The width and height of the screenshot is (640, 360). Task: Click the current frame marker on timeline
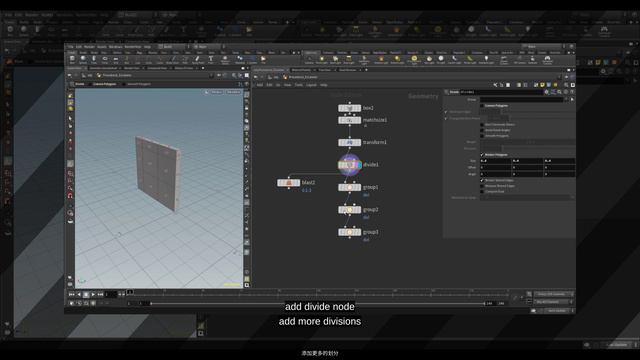click(130, 292)
